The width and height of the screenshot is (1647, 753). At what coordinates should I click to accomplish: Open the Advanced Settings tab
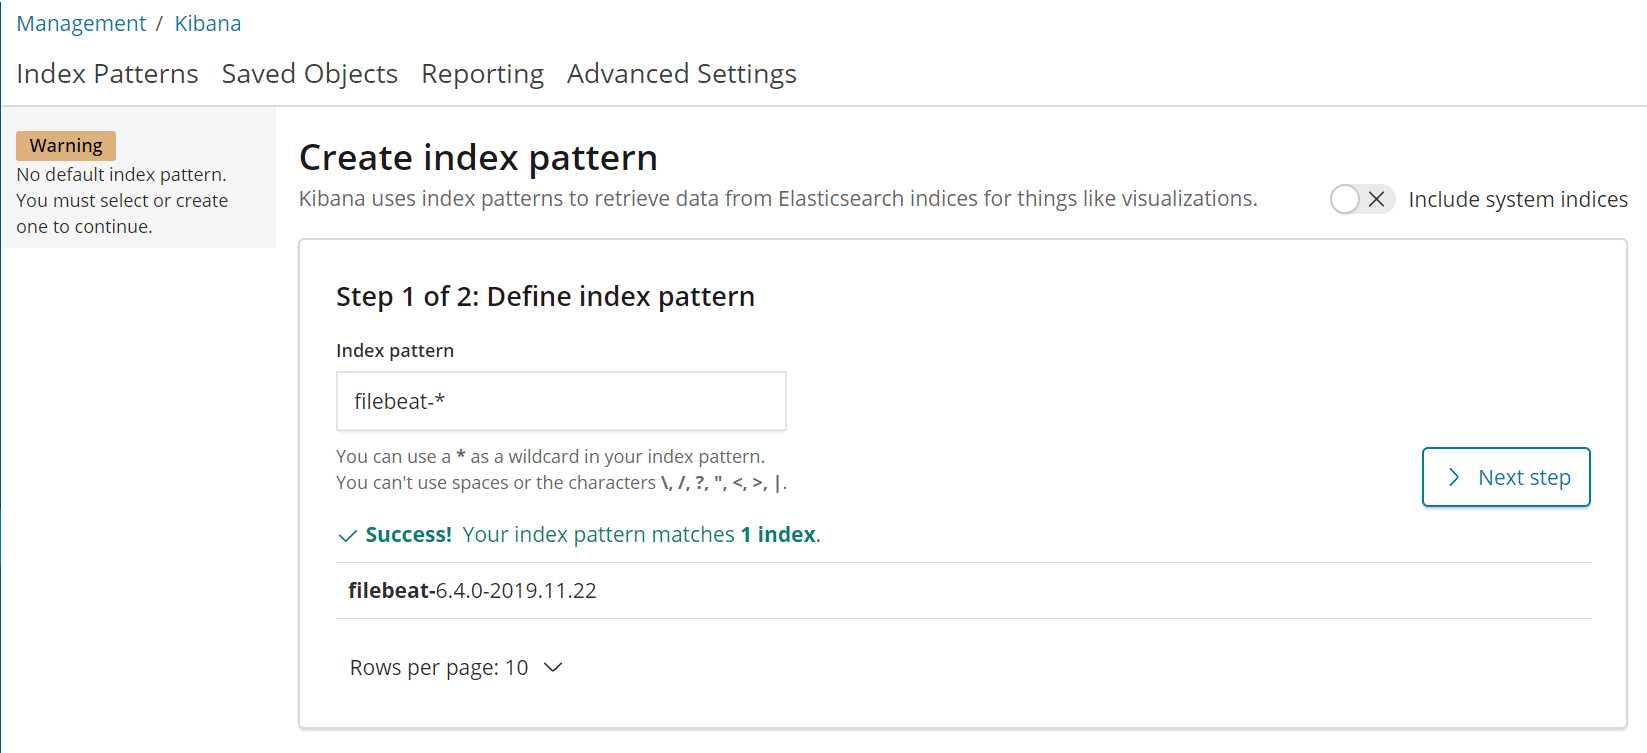(682, 74)
